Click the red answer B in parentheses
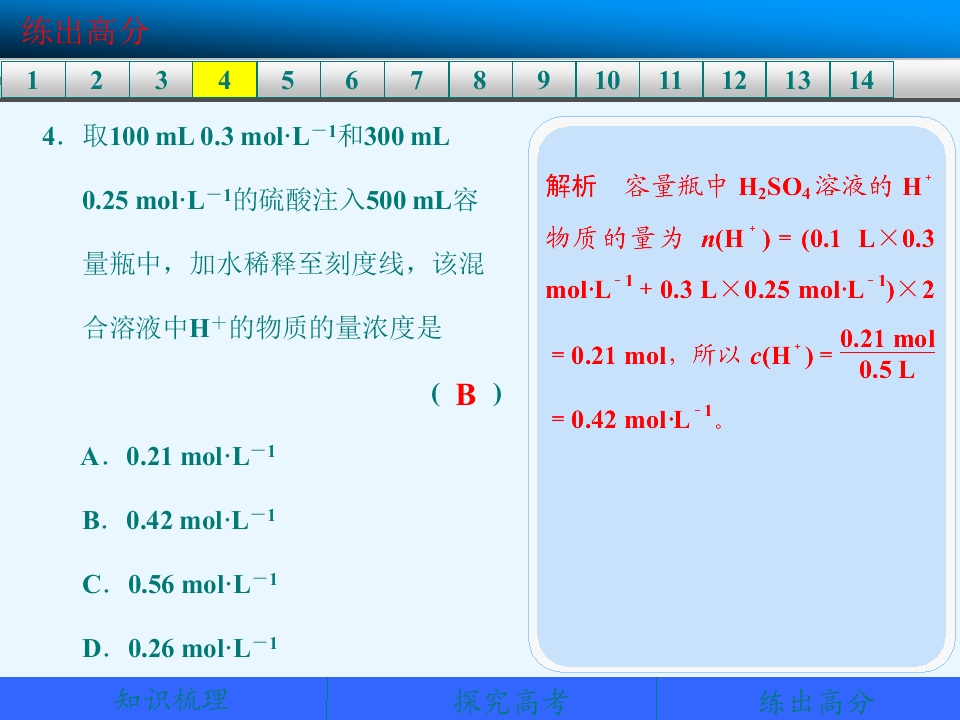 point(466,394)
